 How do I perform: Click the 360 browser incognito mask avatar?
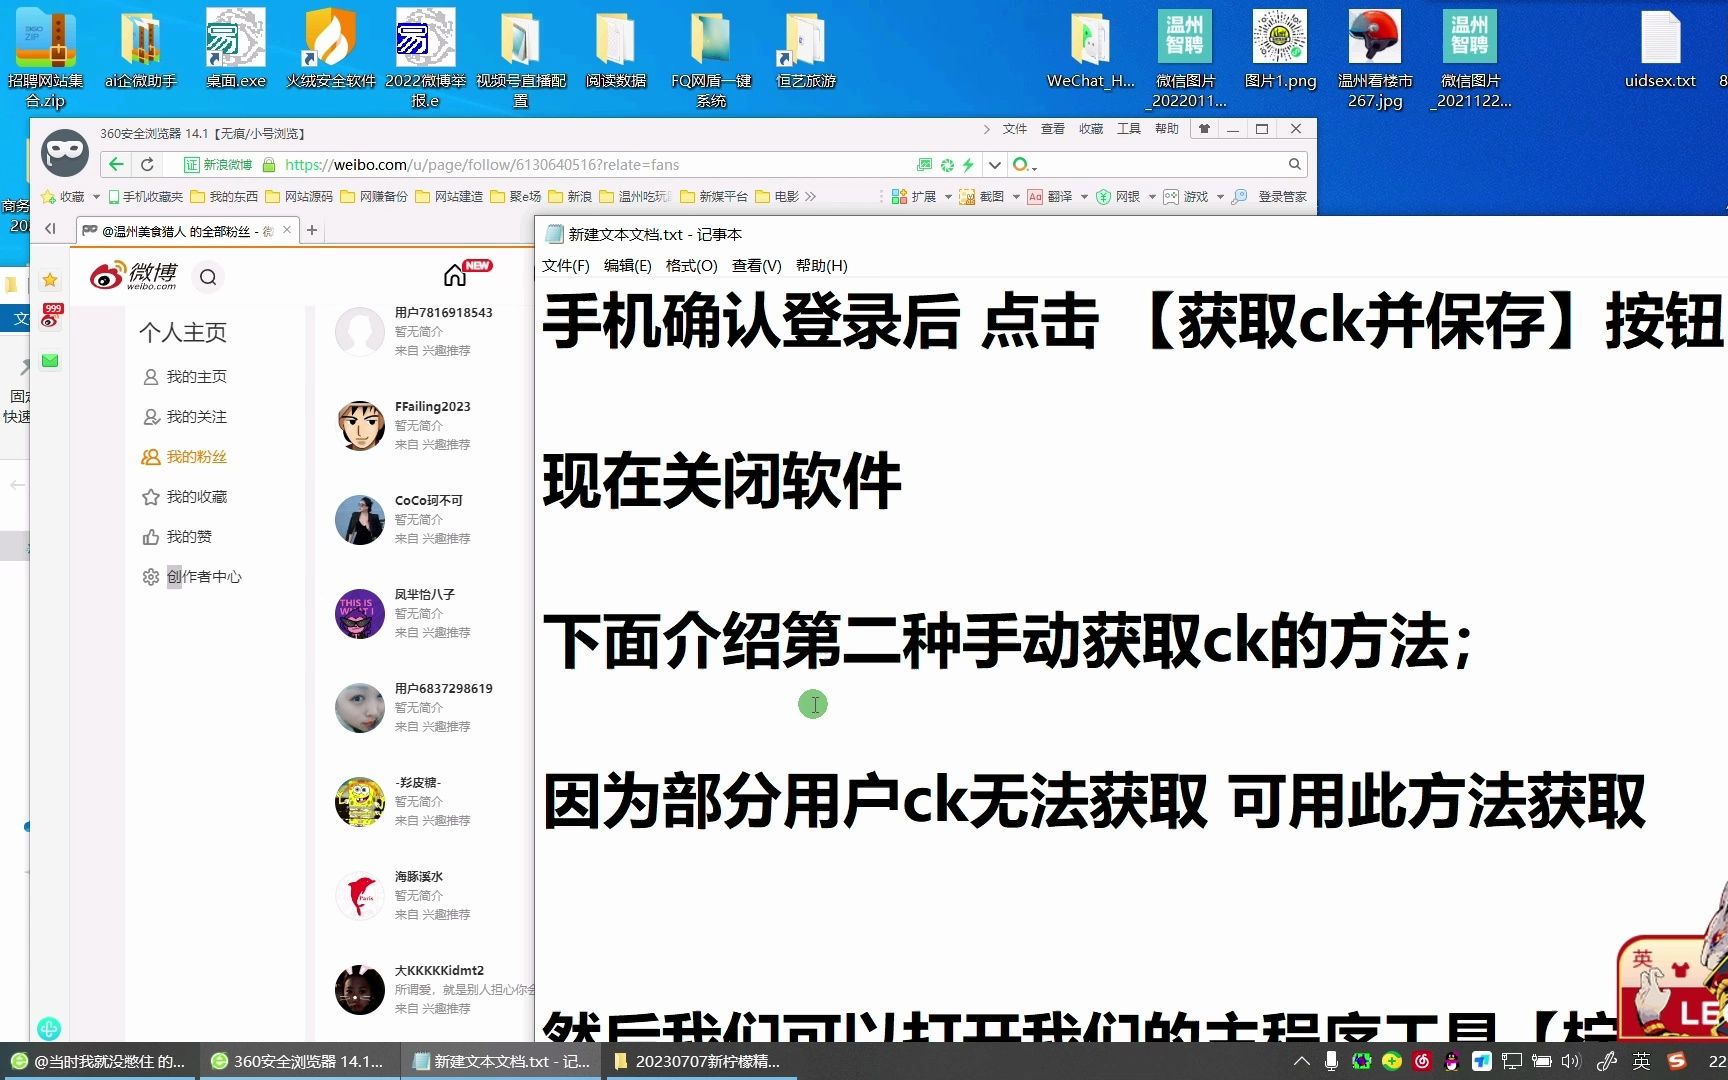(x=65, y=154)
